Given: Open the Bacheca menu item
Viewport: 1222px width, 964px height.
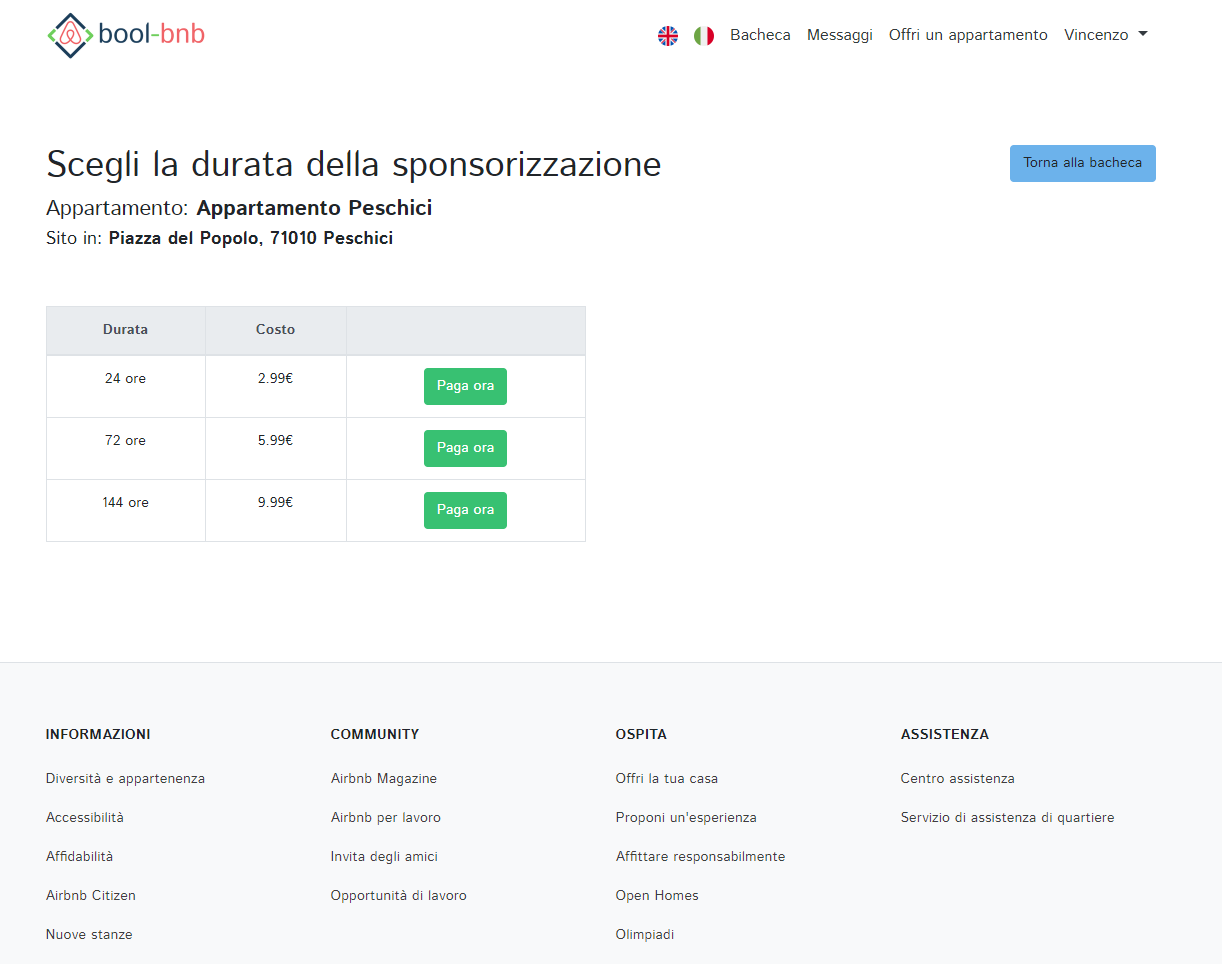Looking at the screenshot, I should (x=760, y=34).
